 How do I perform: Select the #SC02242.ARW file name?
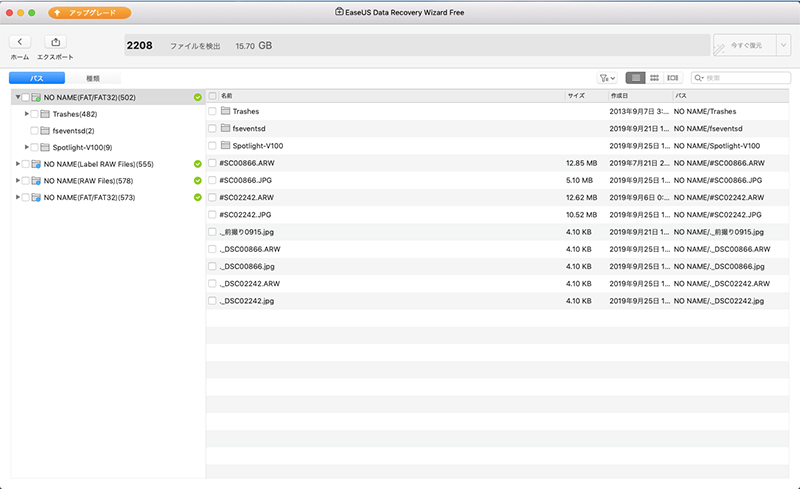click(246, 198)
